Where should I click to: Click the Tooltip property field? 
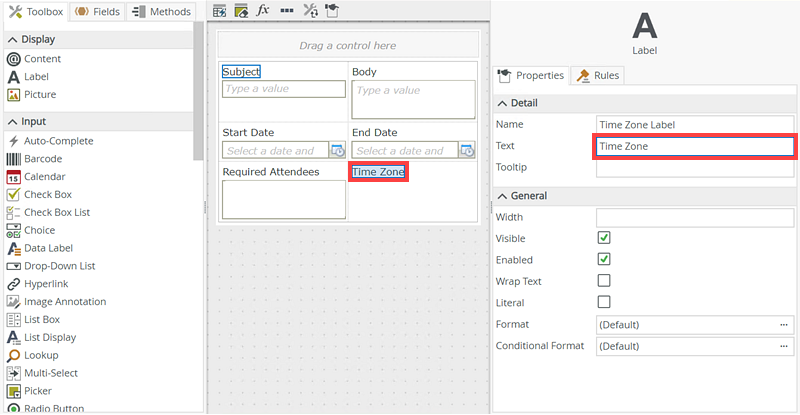(x=695, y=168)
